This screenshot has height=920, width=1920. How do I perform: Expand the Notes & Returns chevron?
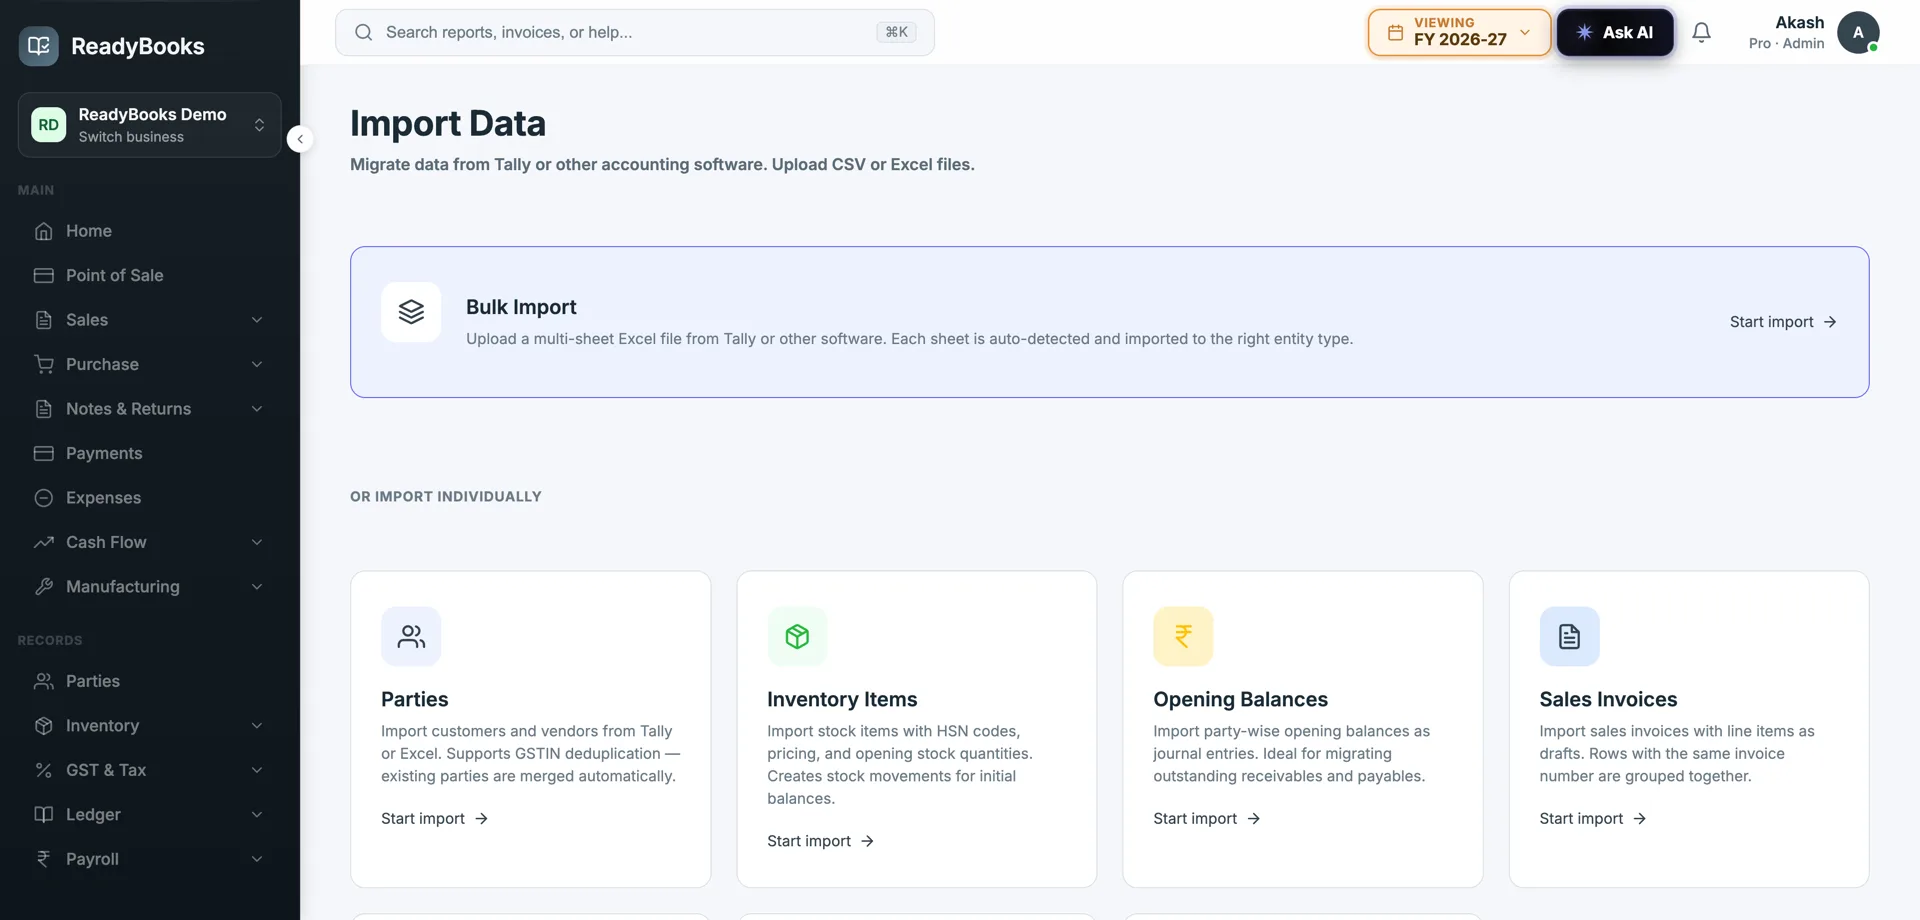257,409
